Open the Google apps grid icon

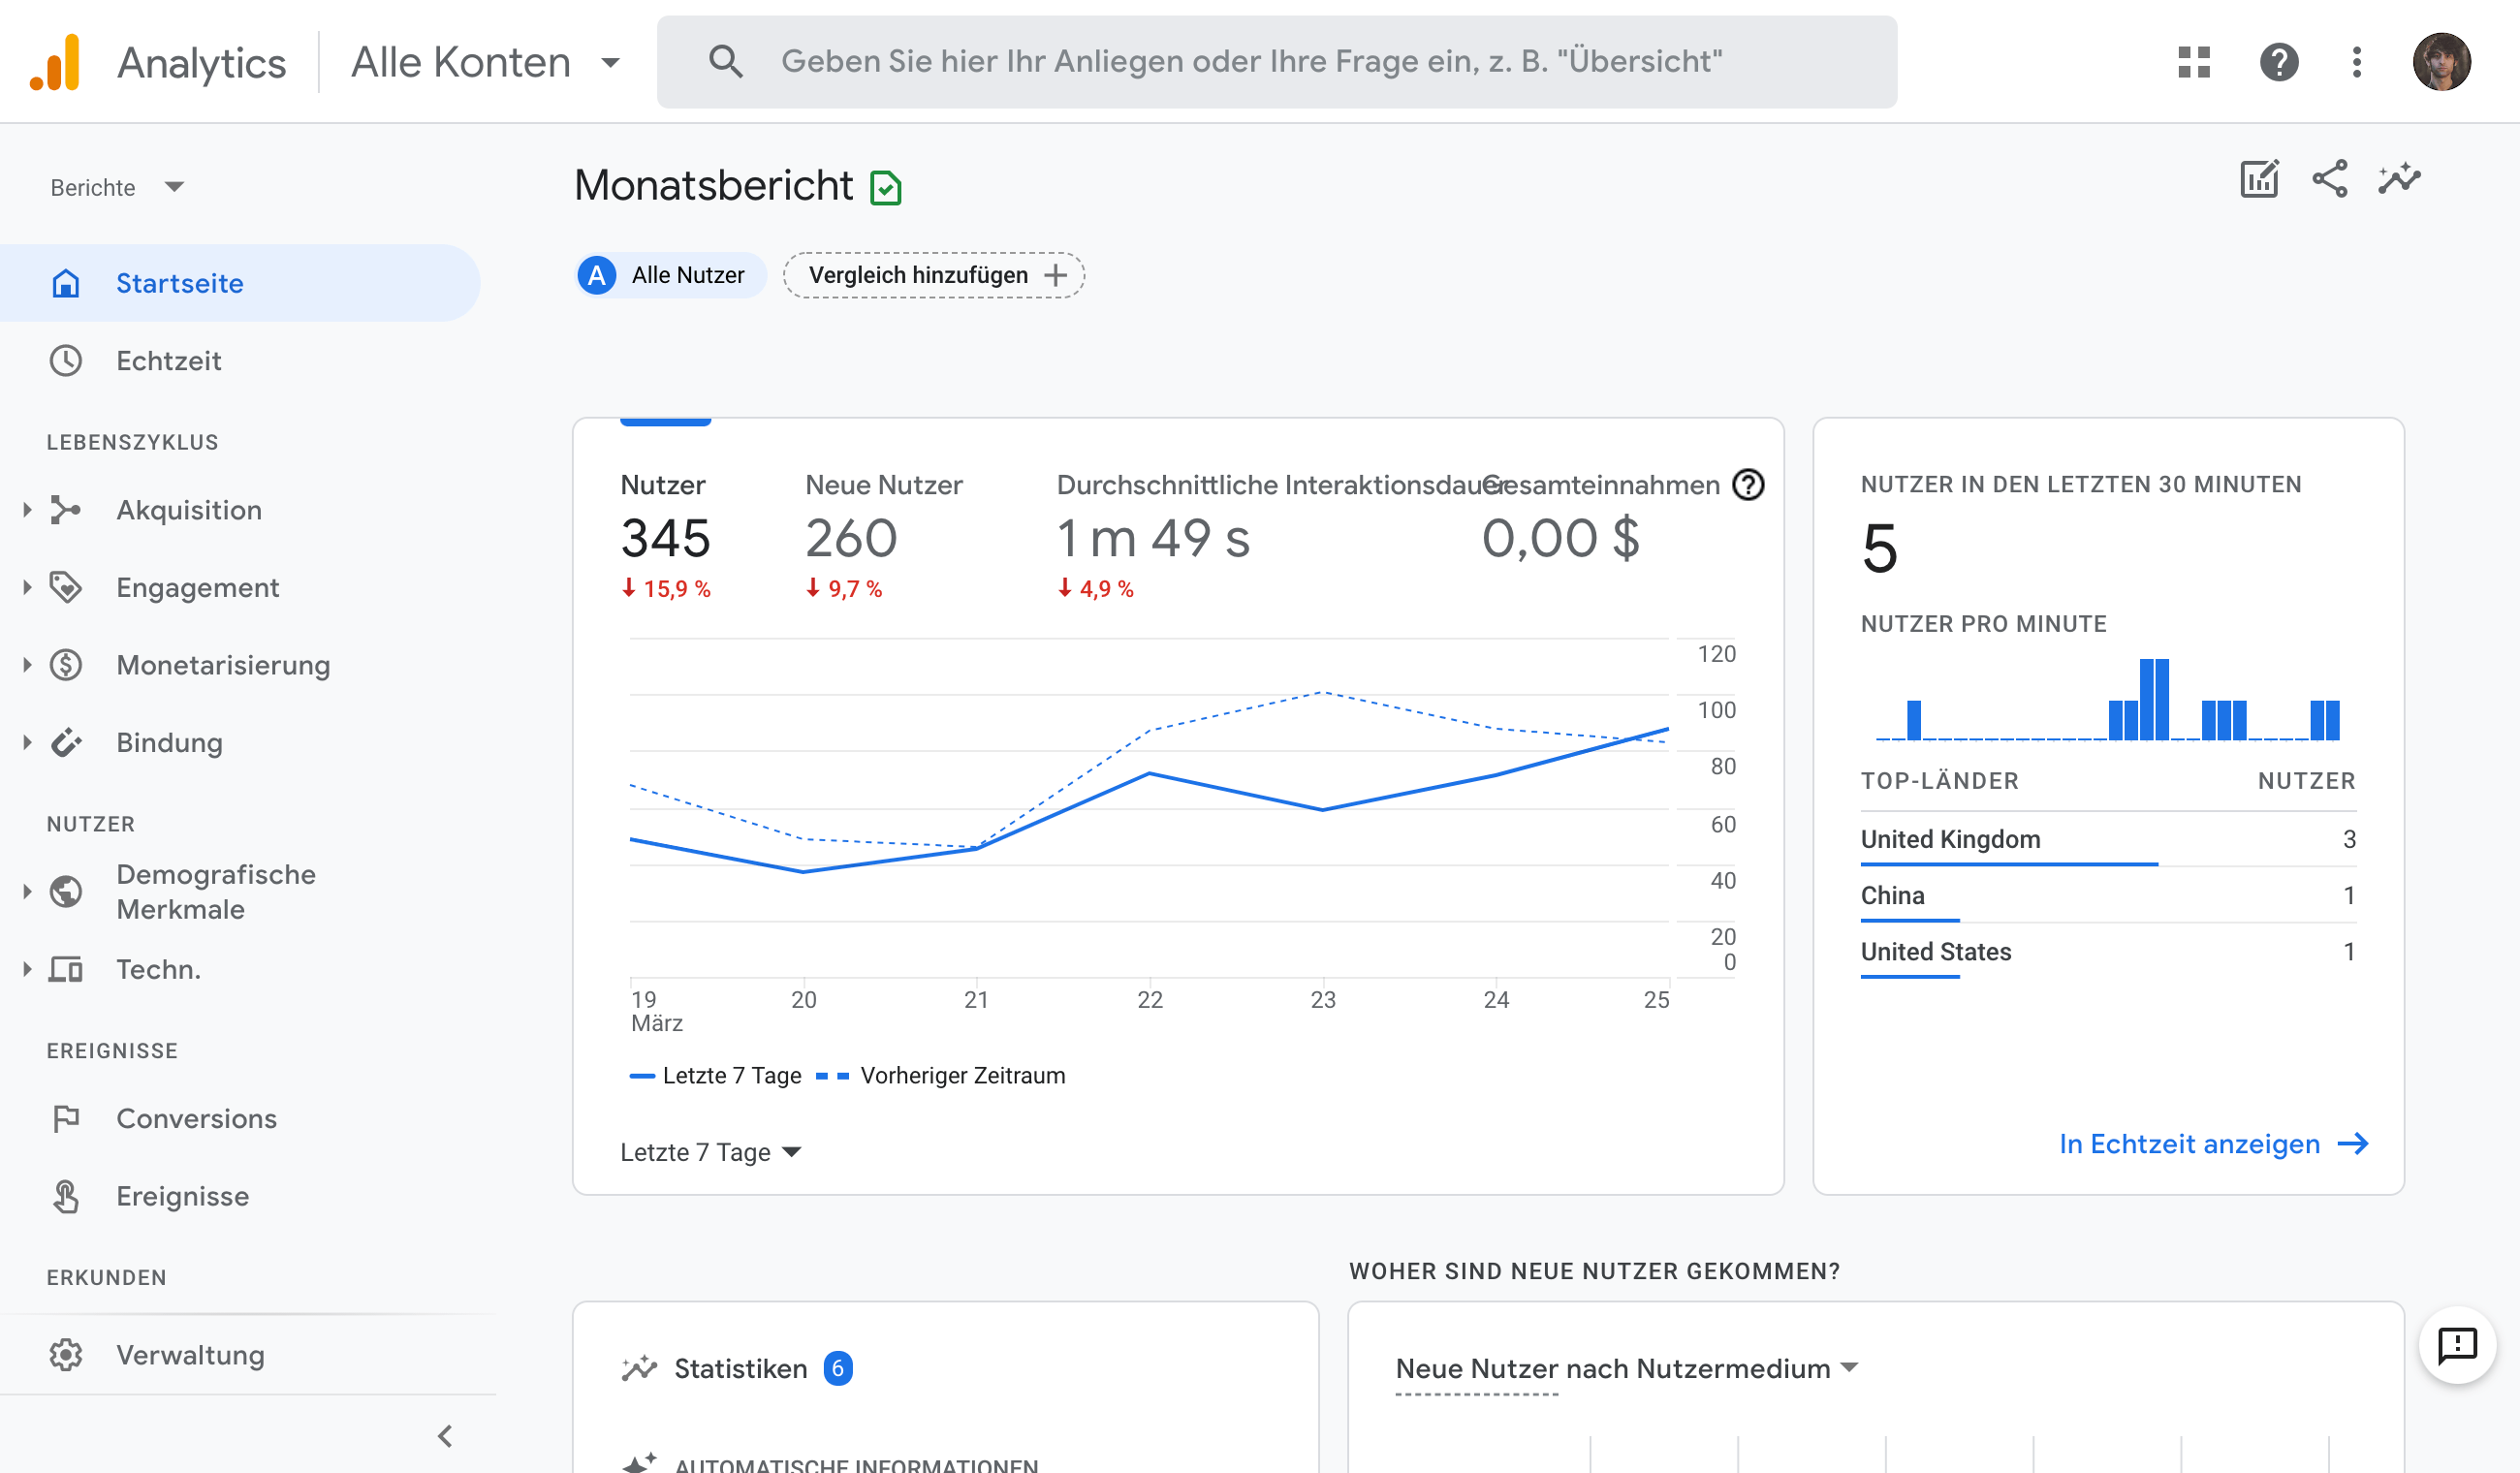2193,62
